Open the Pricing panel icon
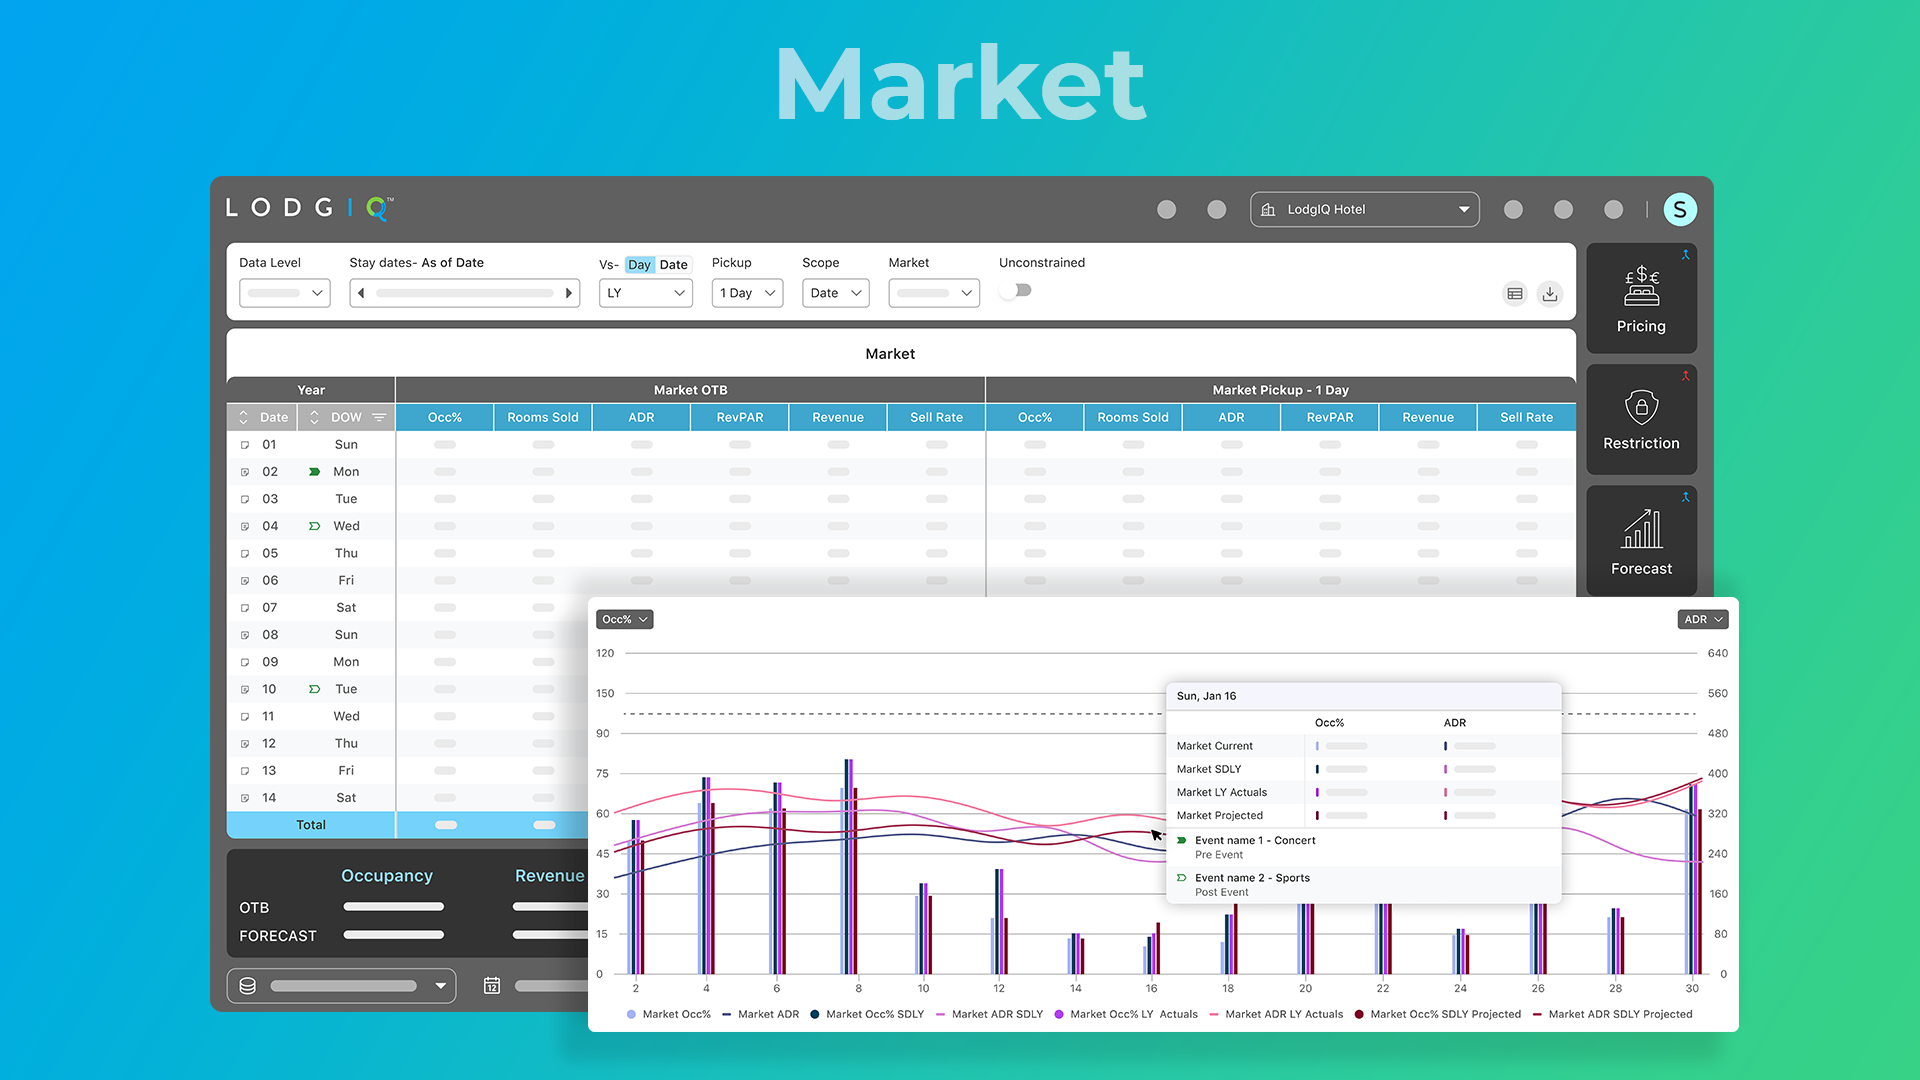This screenshot has width=1920, height=1080. tap(1641, 288)
